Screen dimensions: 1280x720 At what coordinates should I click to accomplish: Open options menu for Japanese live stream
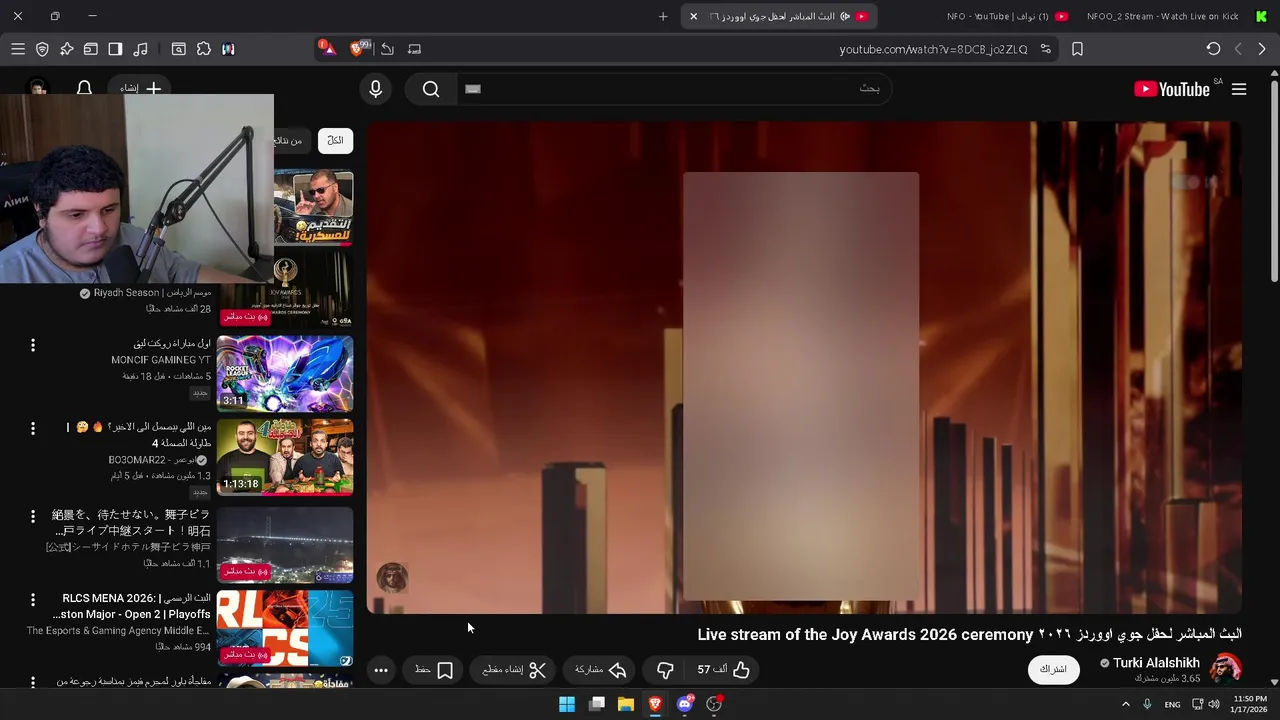click(33, 517)
